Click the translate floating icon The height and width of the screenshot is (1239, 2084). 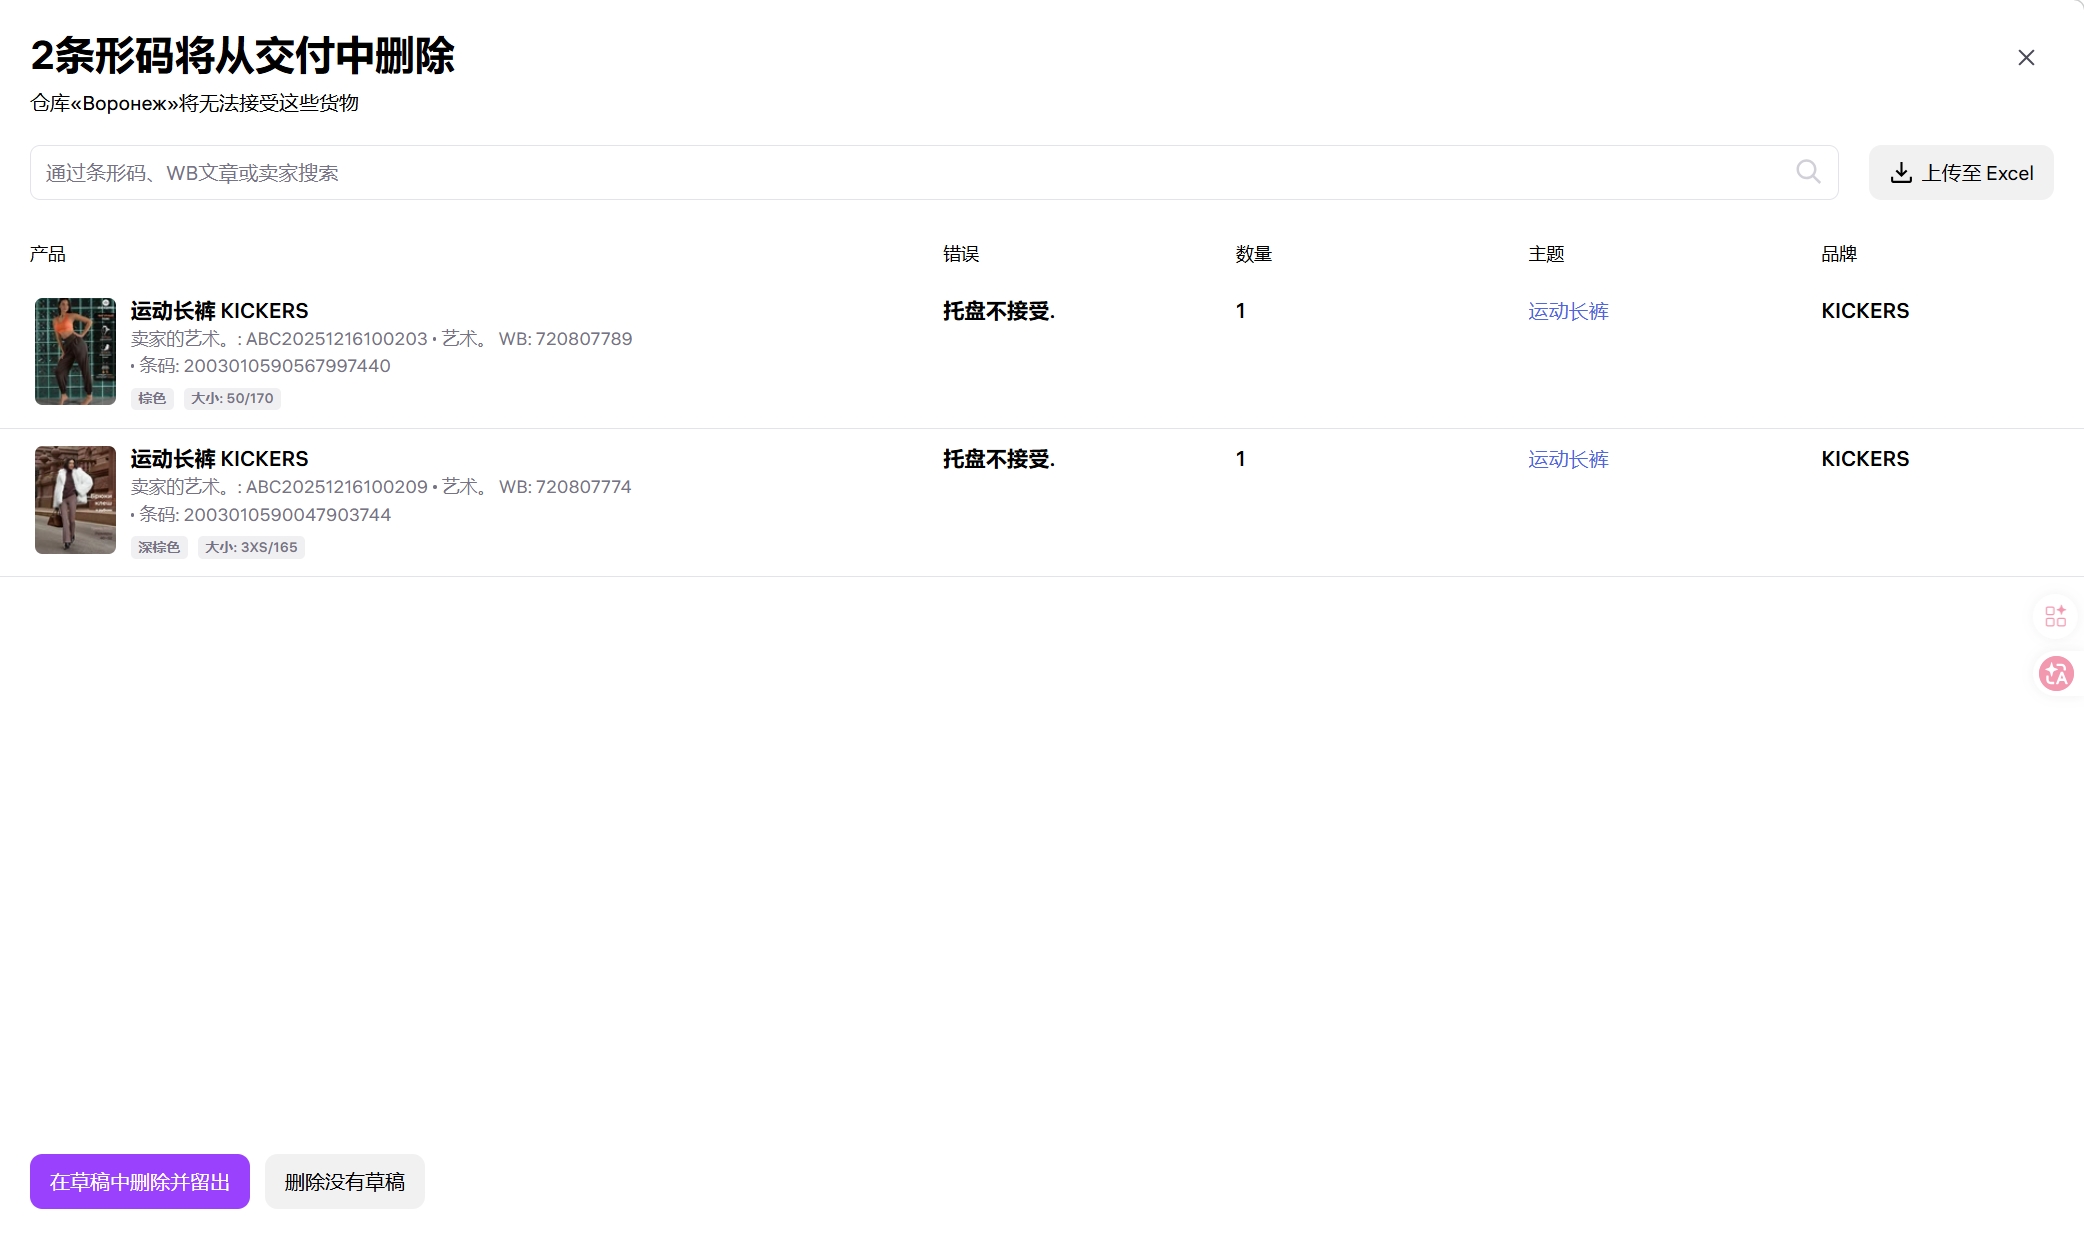tap(2055, 674)
